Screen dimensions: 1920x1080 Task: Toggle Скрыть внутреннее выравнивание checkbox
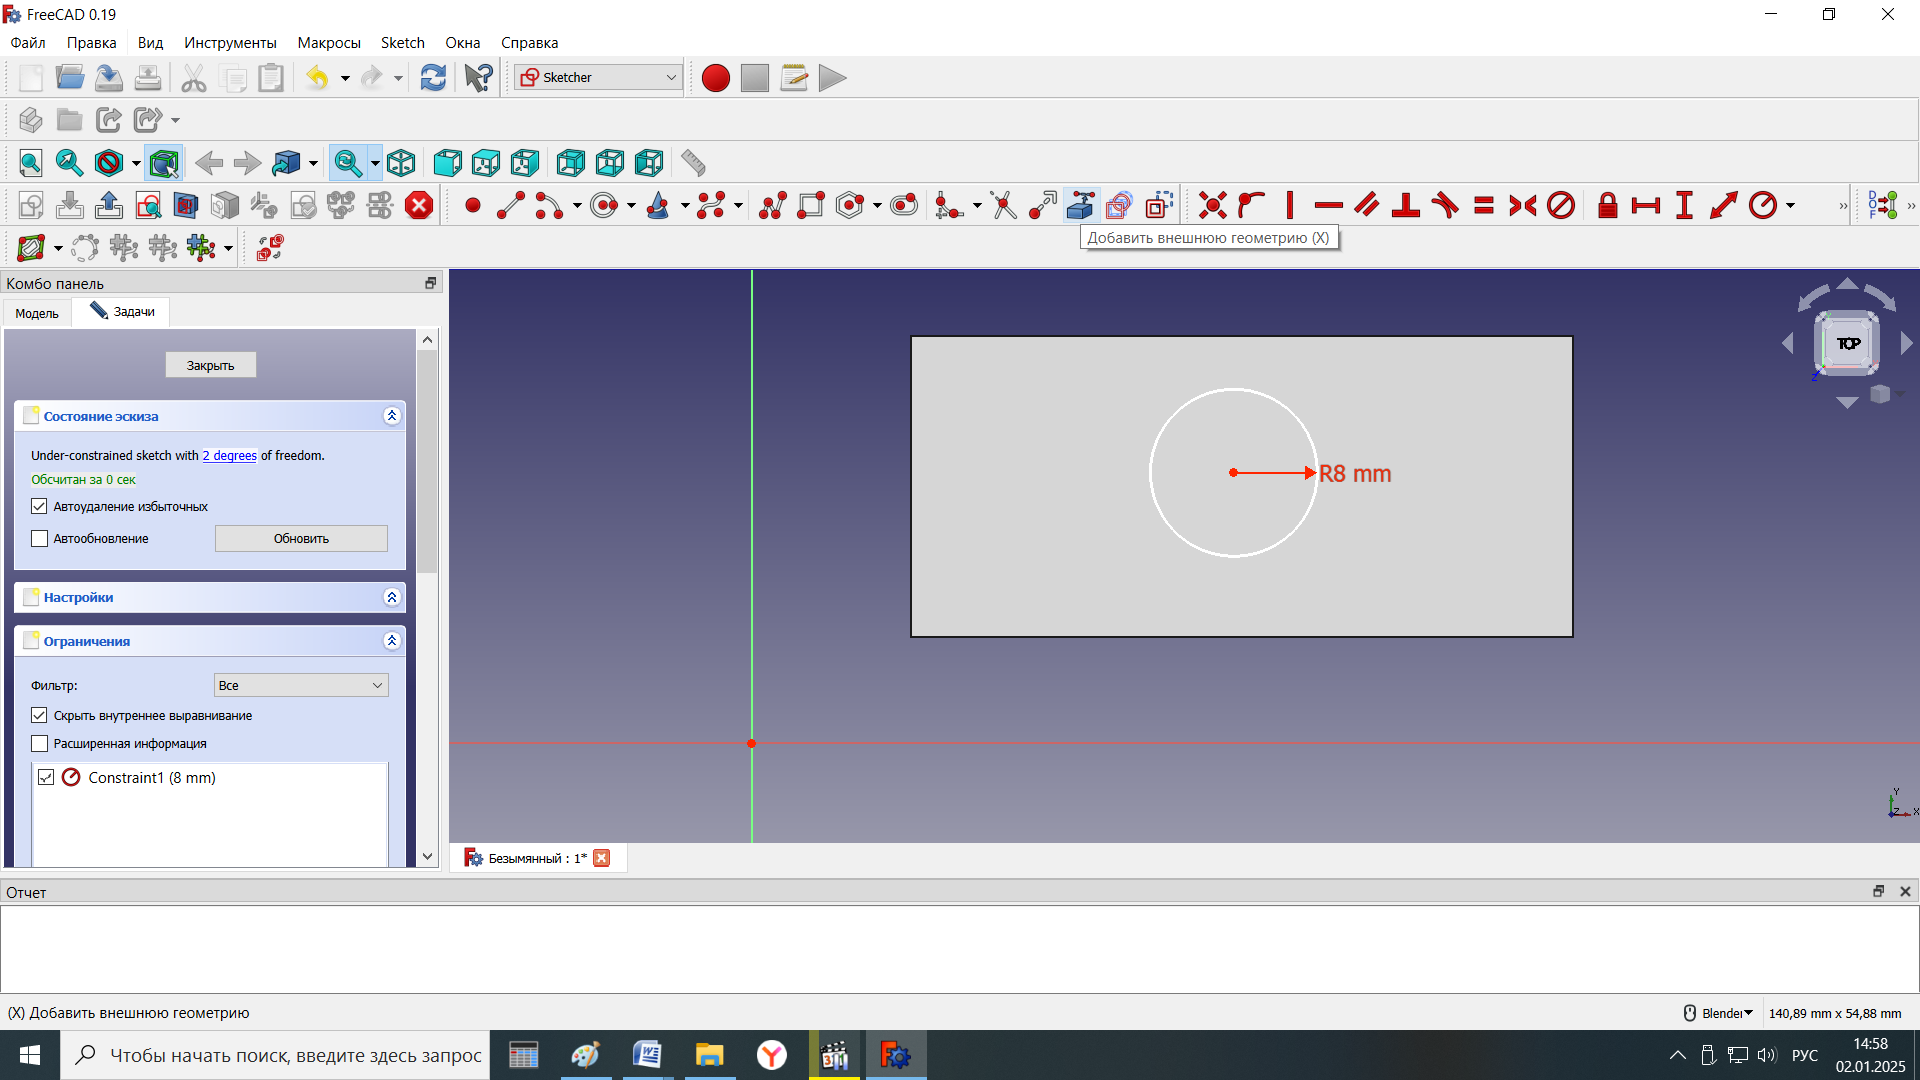(x=39, y=716)
